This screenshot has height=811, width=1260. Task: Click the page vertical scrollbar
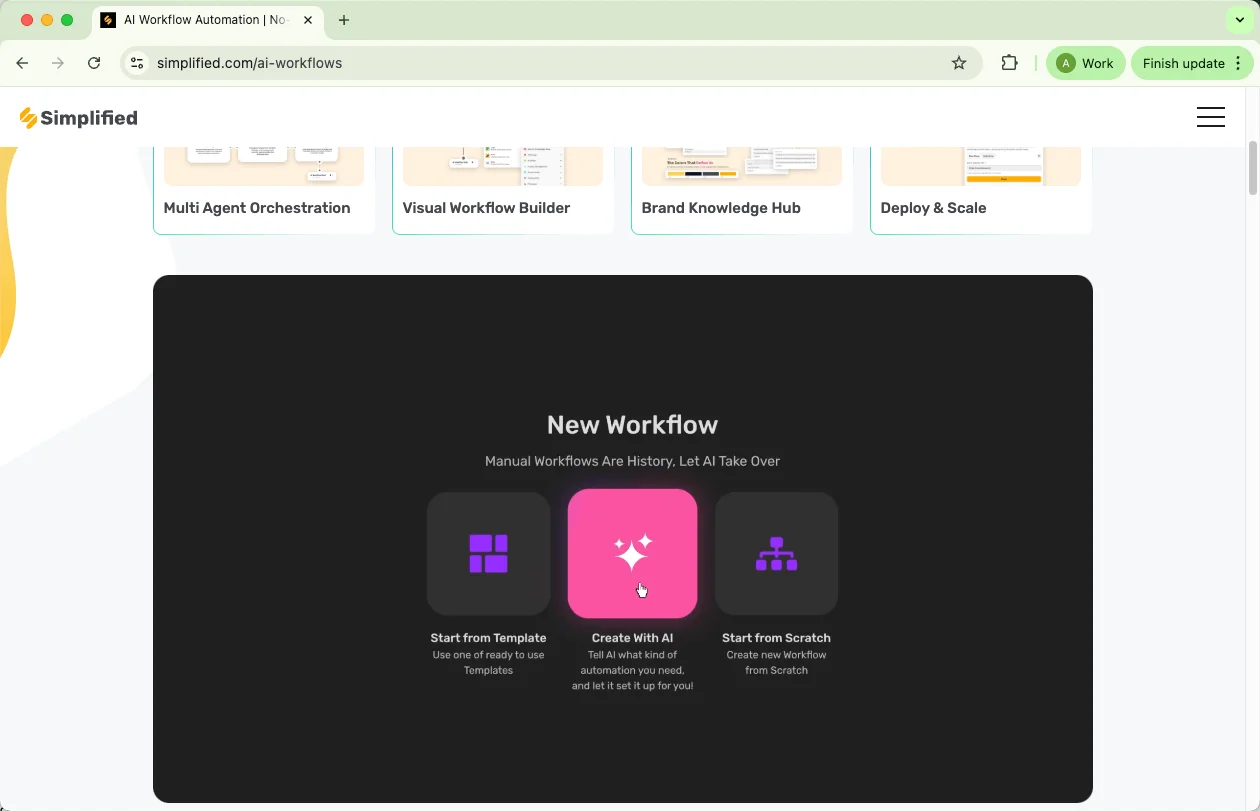(x=1253, y=168)
